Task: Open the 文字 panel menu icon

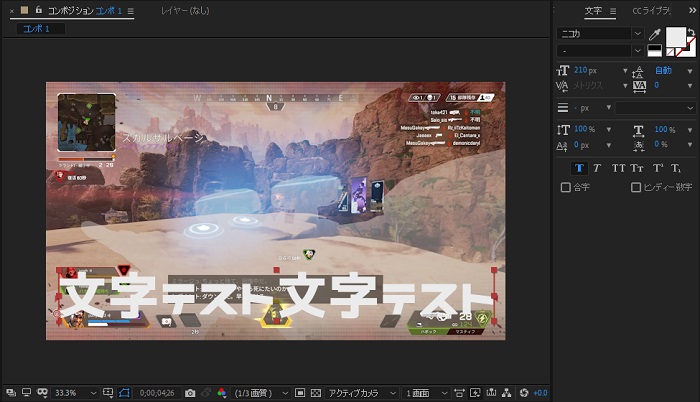Action: 613,11
